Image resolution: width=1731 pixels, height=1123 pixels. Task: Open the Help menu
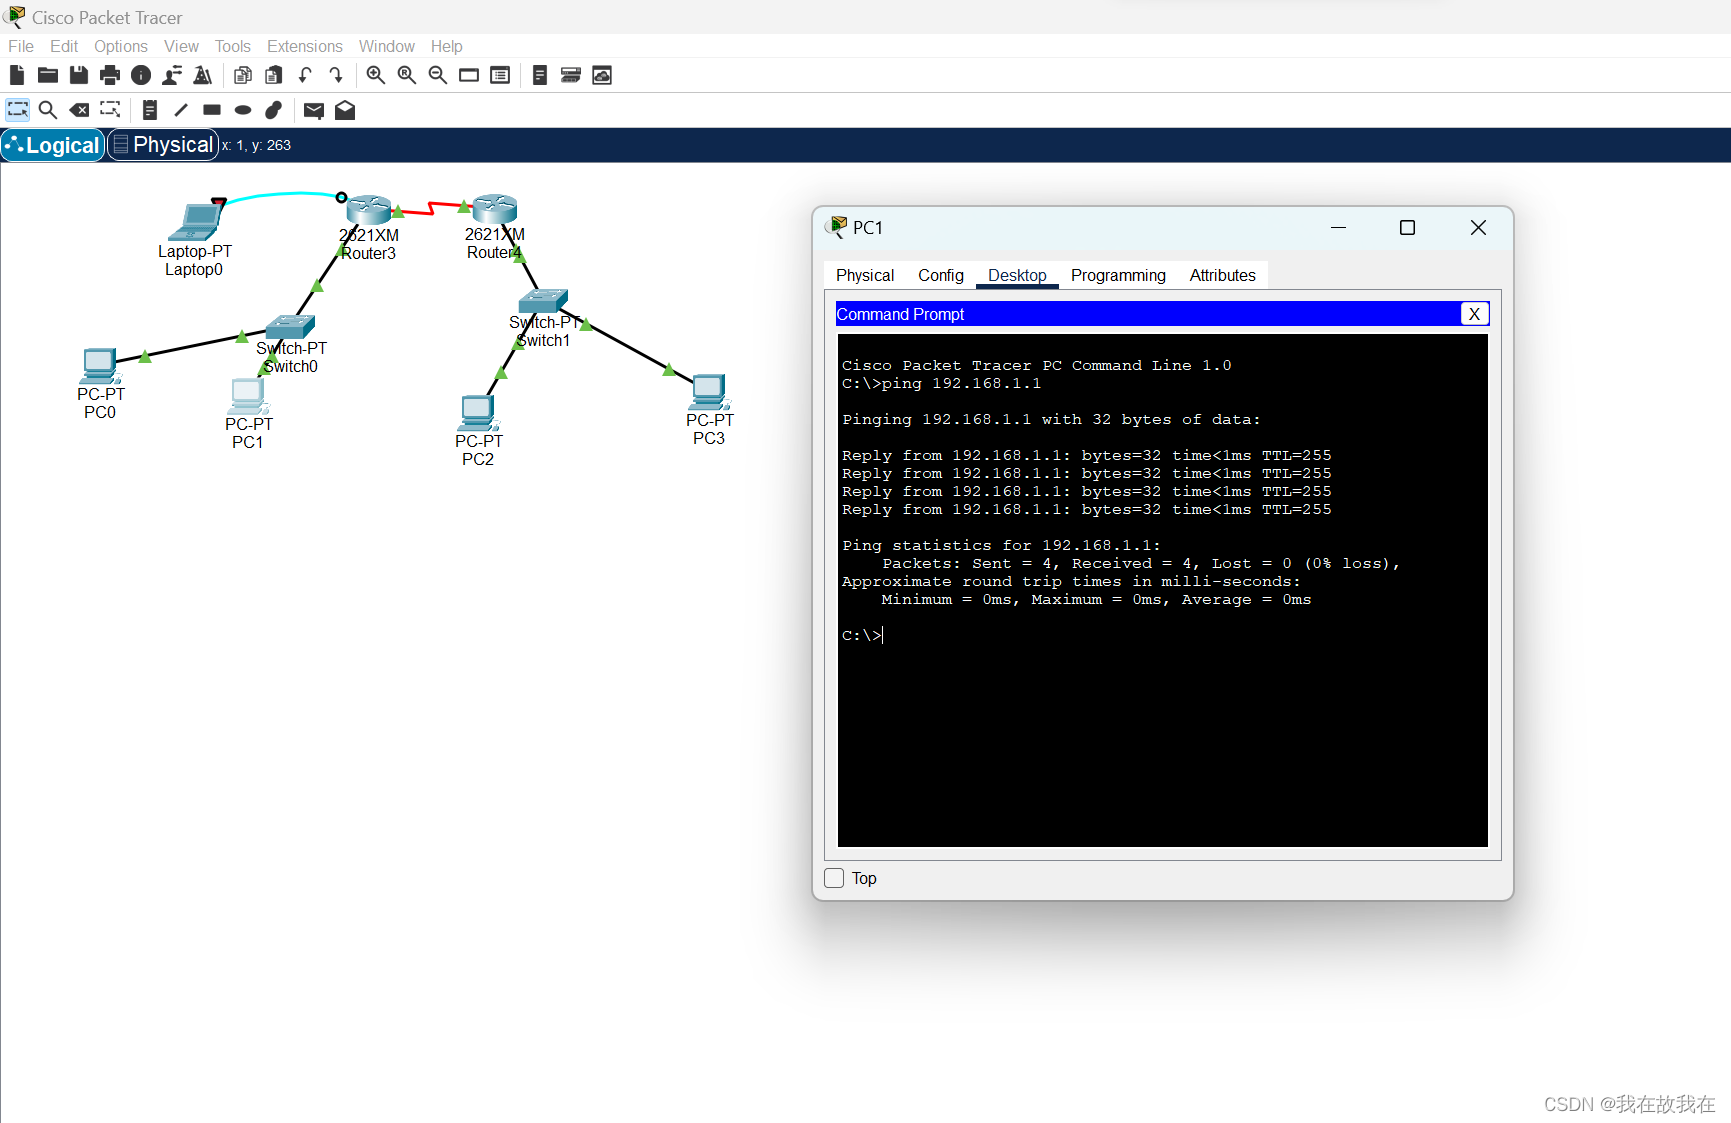(447, 46)
